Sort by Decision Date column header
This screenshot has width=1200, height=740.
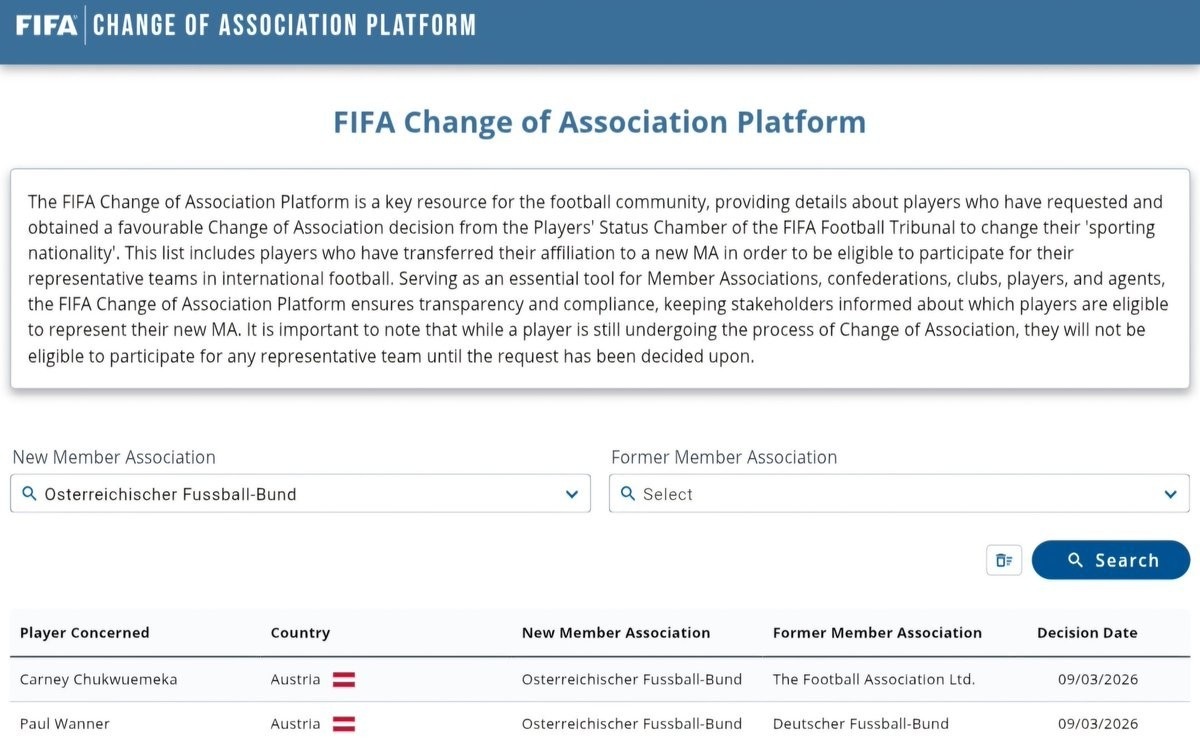click(1087, 633)
